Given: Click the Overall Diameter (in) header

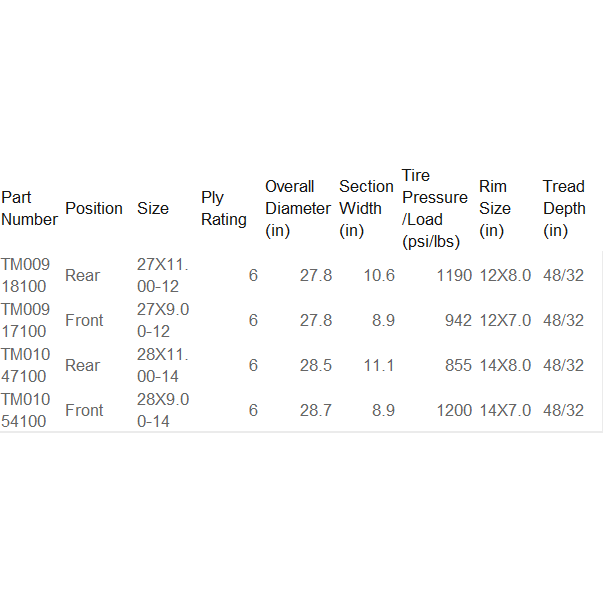Looking at the screenshot, I should (x=297, y=208).
